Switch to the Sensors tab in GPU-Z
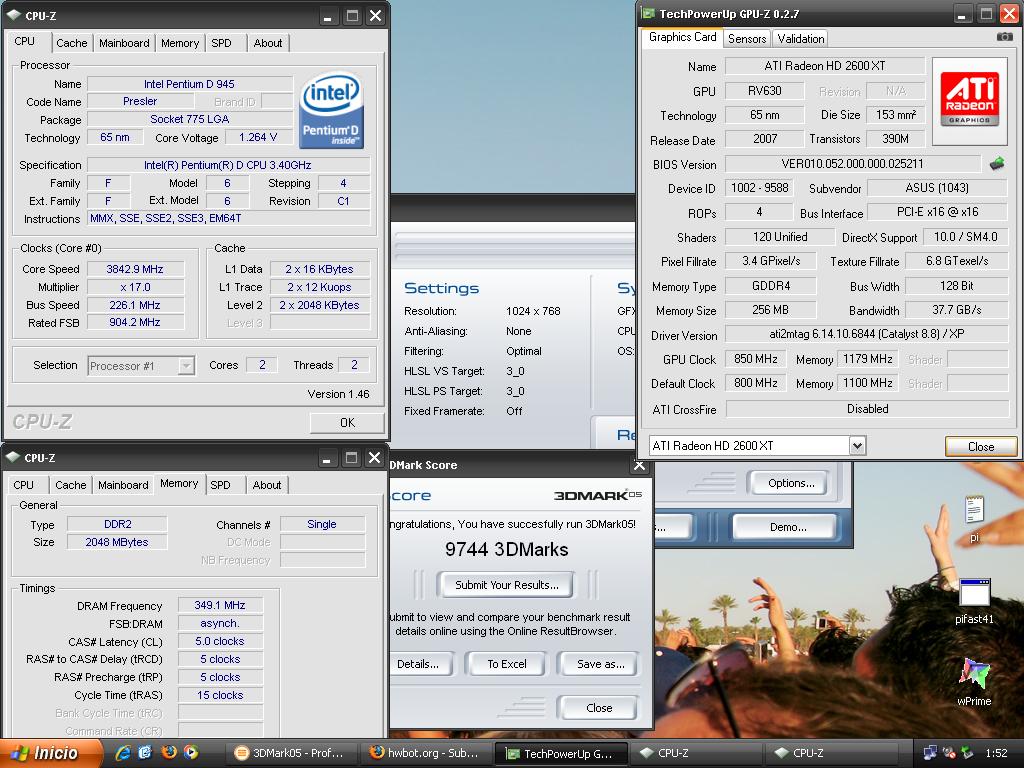The width and height of the screenshot is (1024, 768). coord(746,39)
